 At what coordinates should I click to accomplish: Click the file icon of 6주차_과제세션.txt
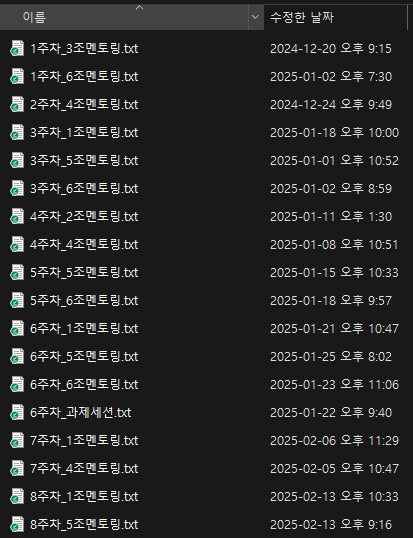click(17, 412)
